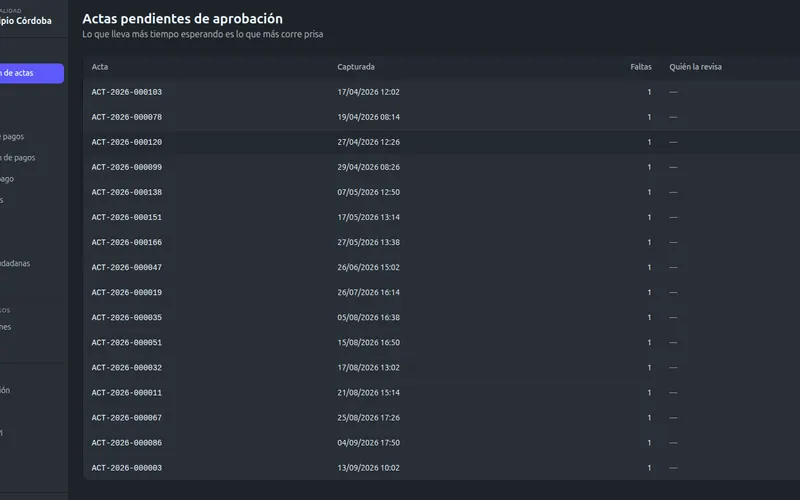
Task: Open acta ACT-2026-000067
Action: click(127, 417)
